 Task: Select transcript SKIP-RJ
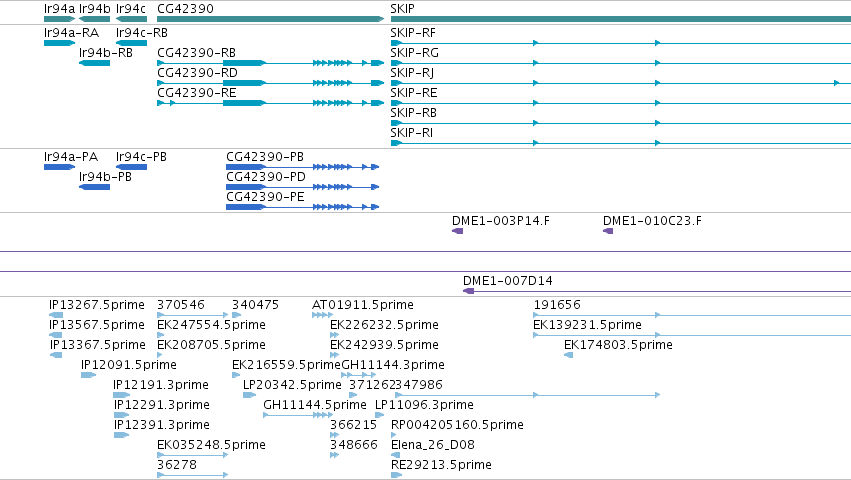pos(412,73)
